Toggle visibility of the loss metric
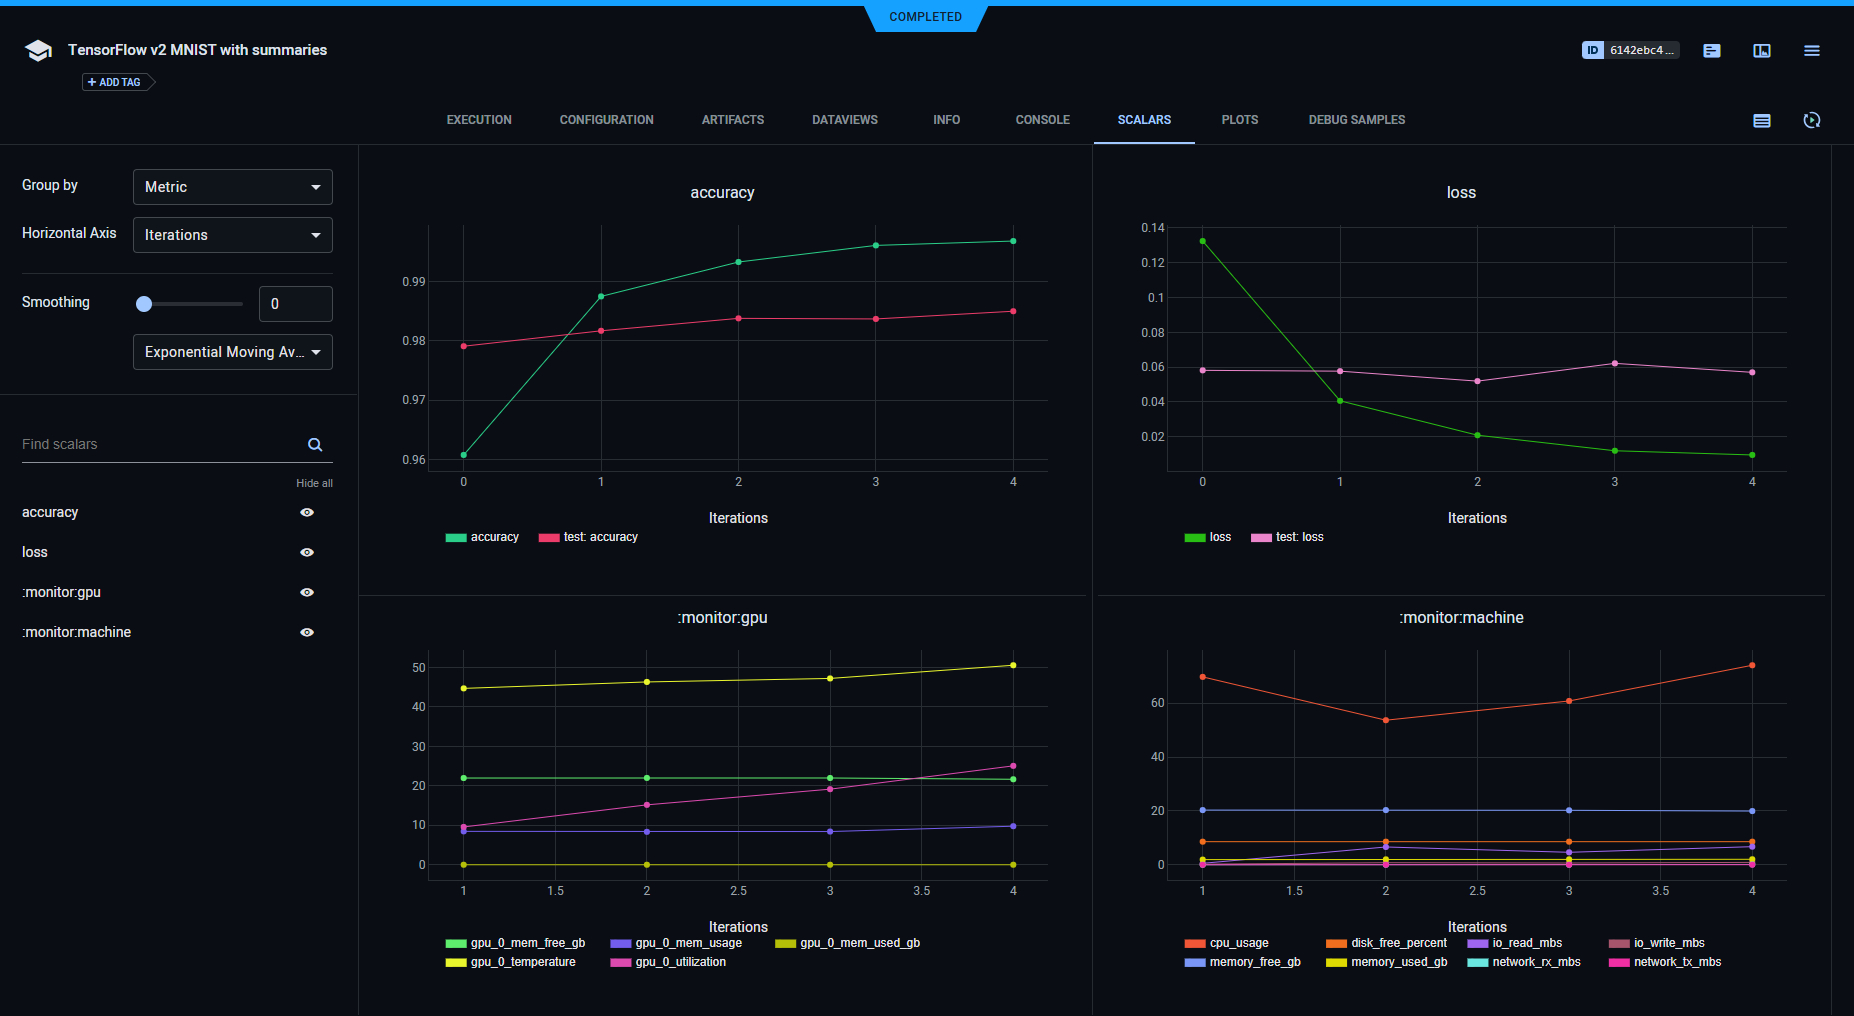The image size is (1854, 1016). pyautogui.click(x=307, y=552)
